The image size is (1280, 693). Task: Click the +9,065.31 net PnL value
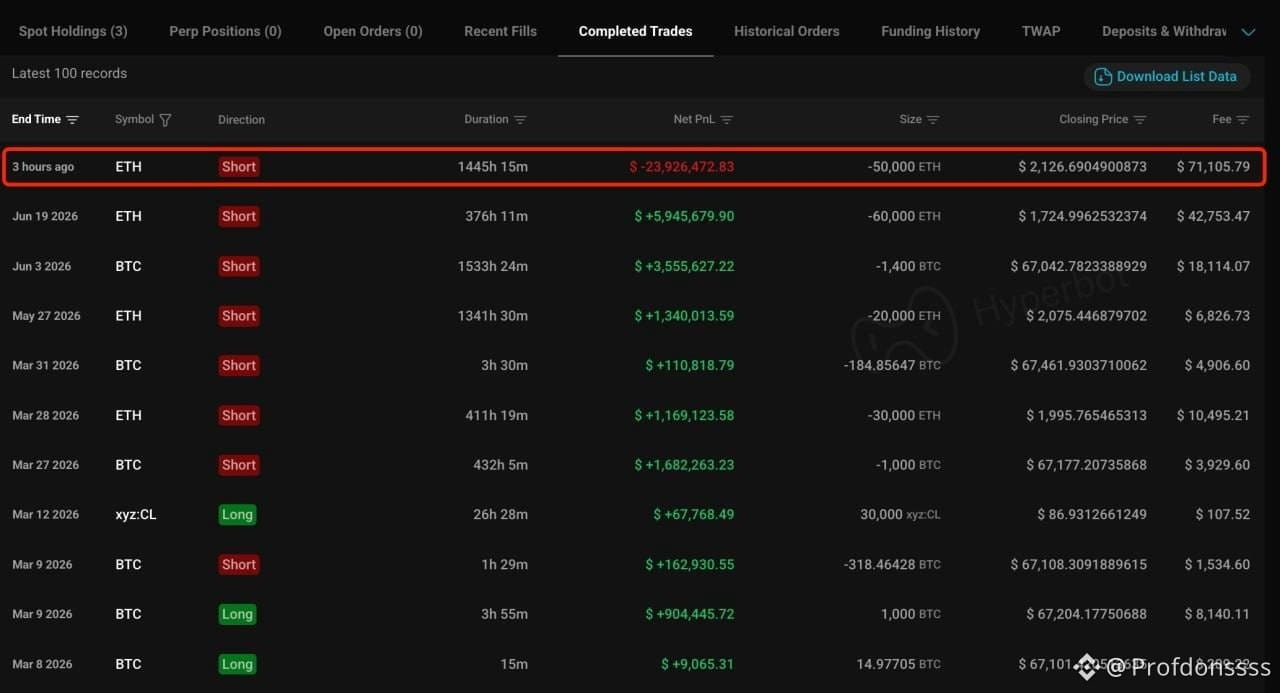tap(698, 664)
